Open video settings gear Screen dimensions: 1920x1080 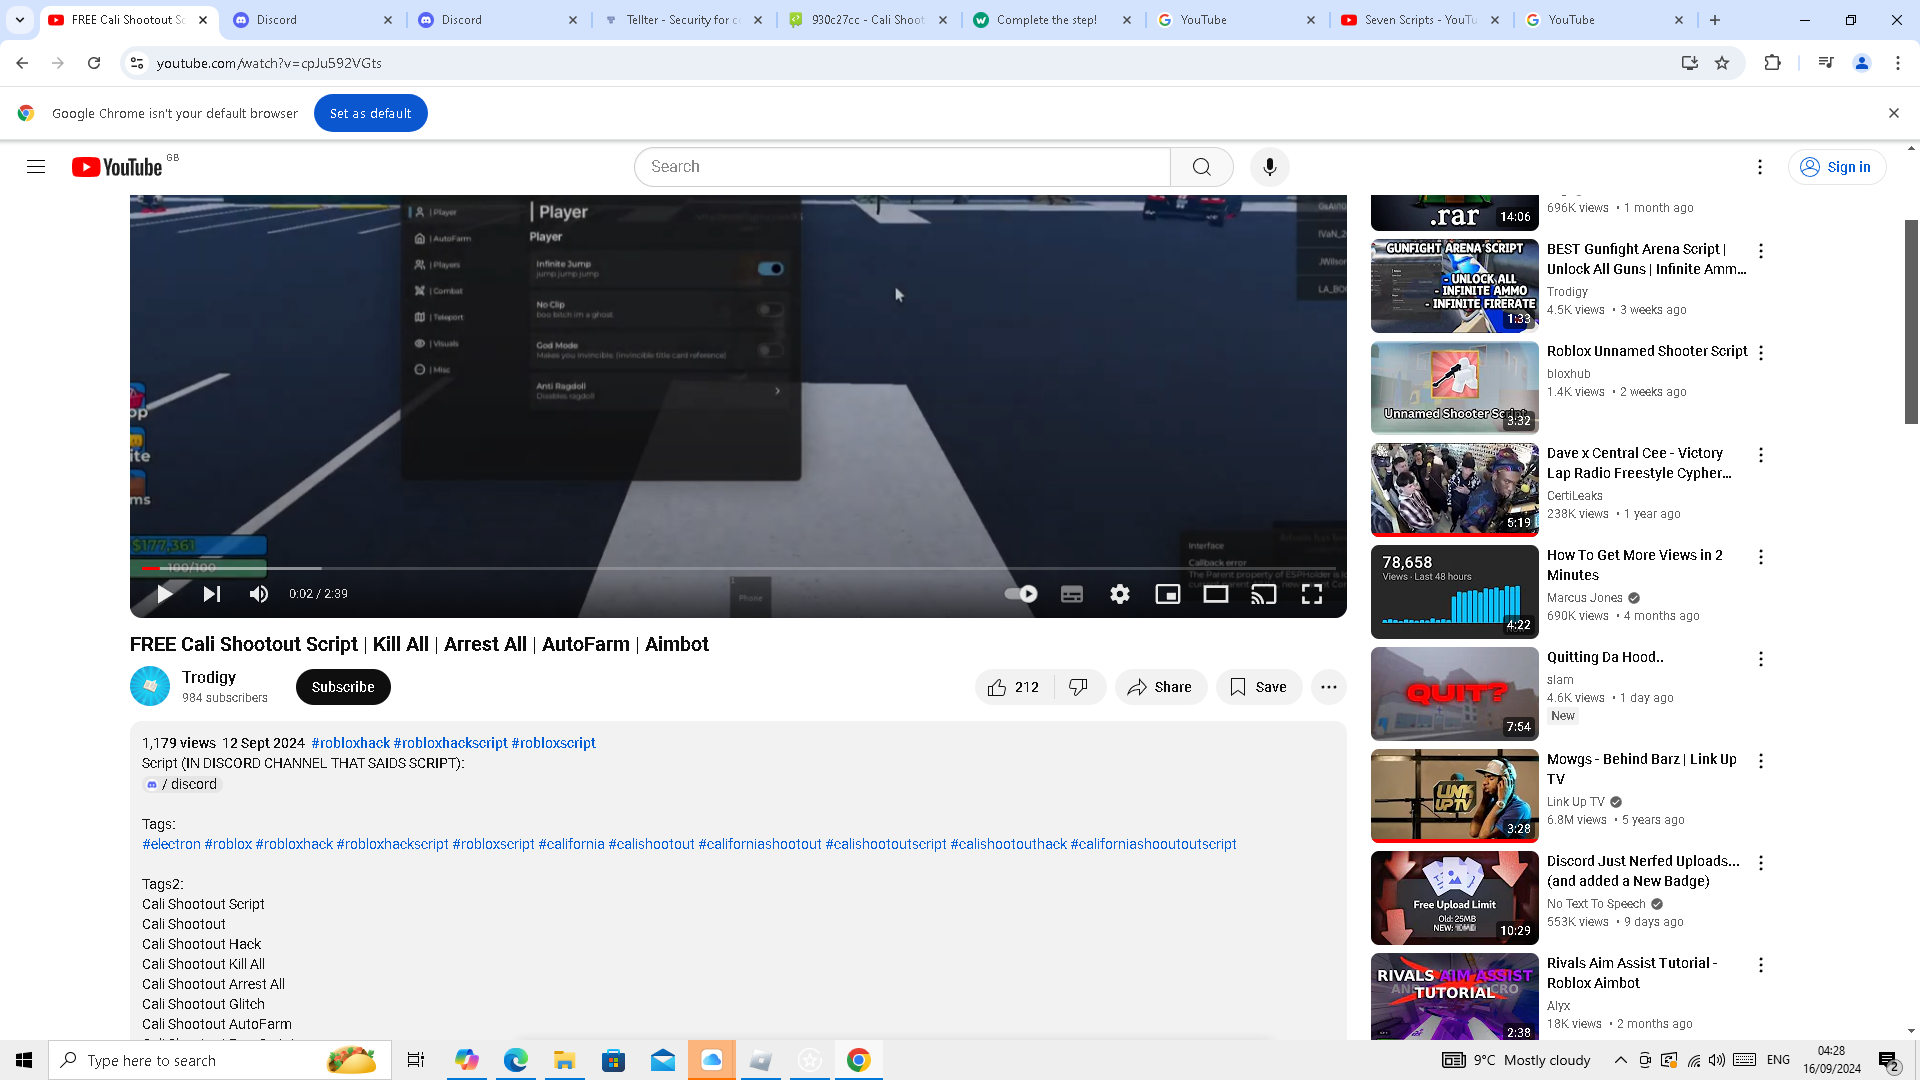click(x=1120, y=594)
